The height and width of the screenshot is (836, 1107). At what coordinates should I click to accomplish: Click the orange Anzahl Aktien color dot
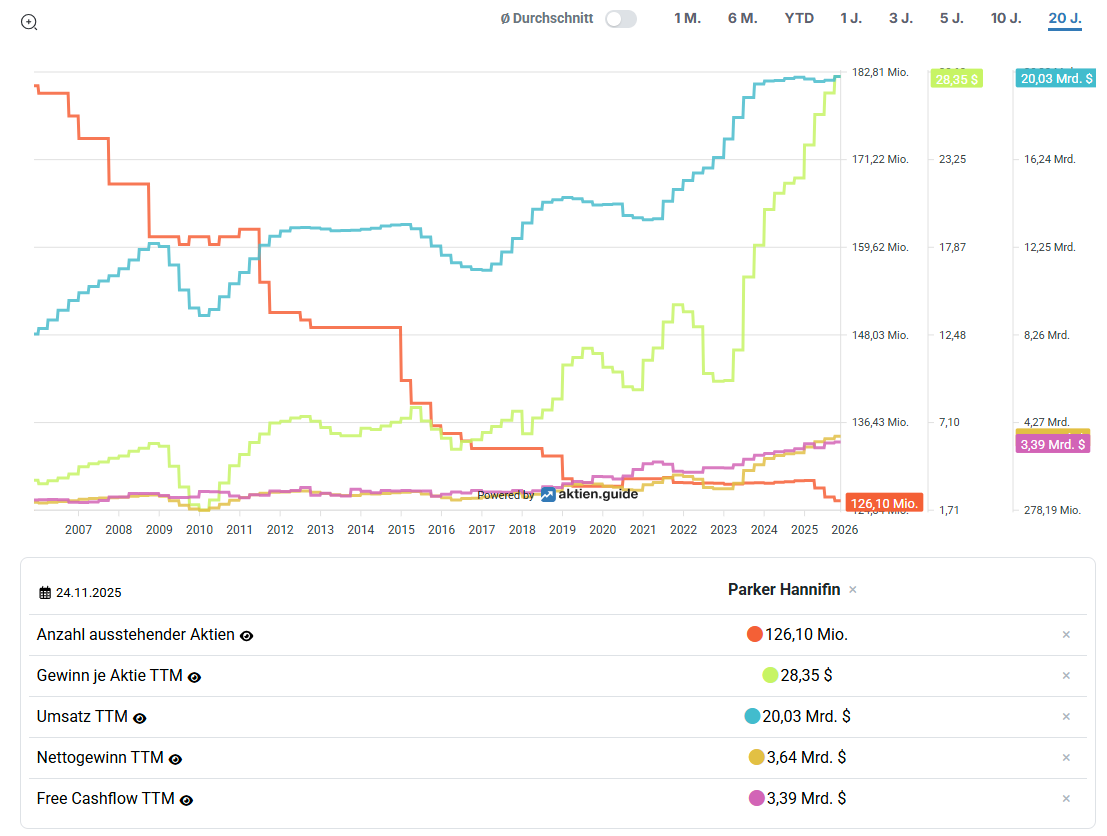point(755,634)
